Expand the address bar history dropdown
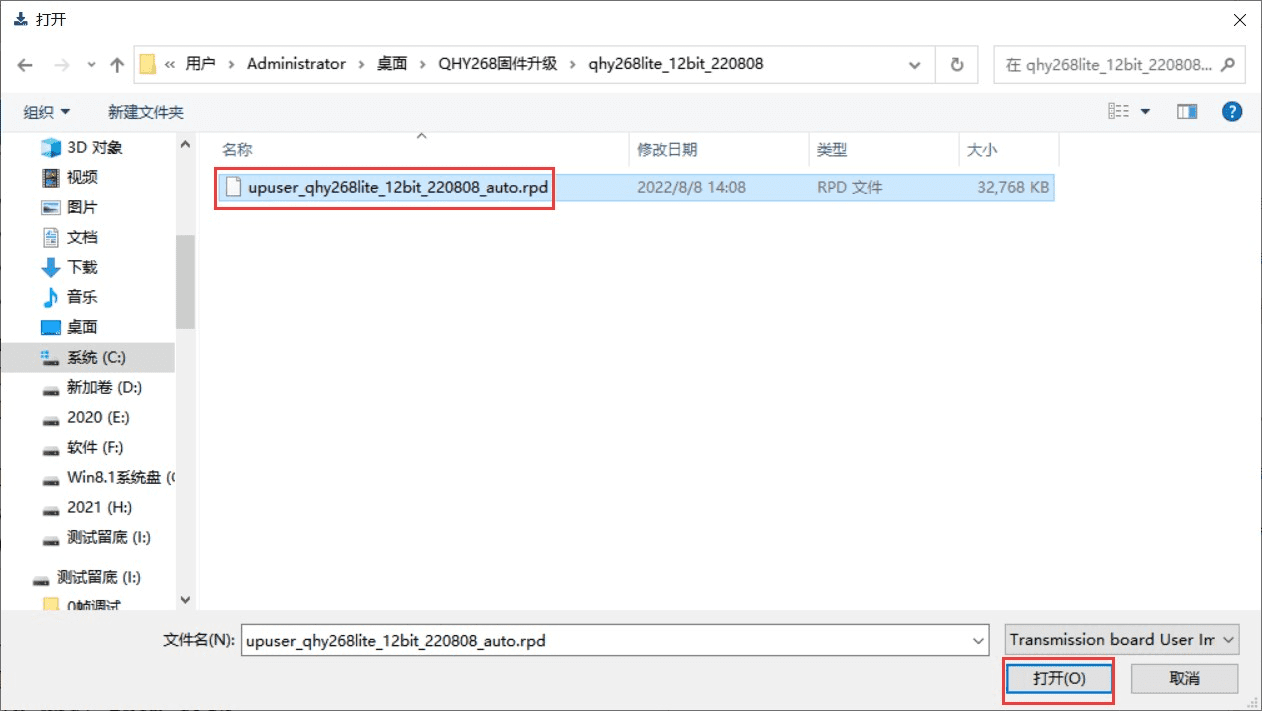 pos(914,64)
